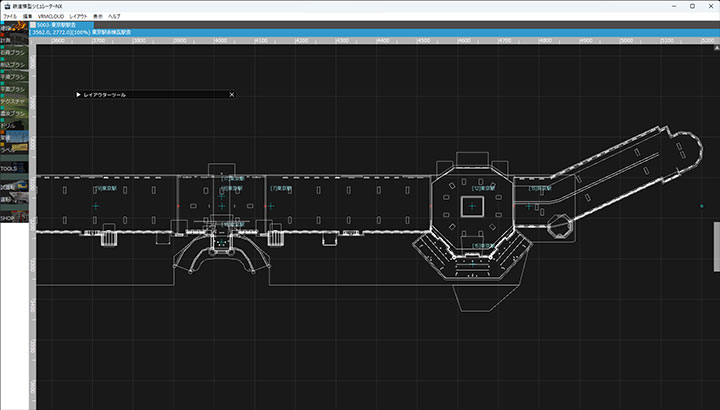Select the 架線 catenary tool with blue thumbnail
720x410 pixels.
click(x=14, y=137)
